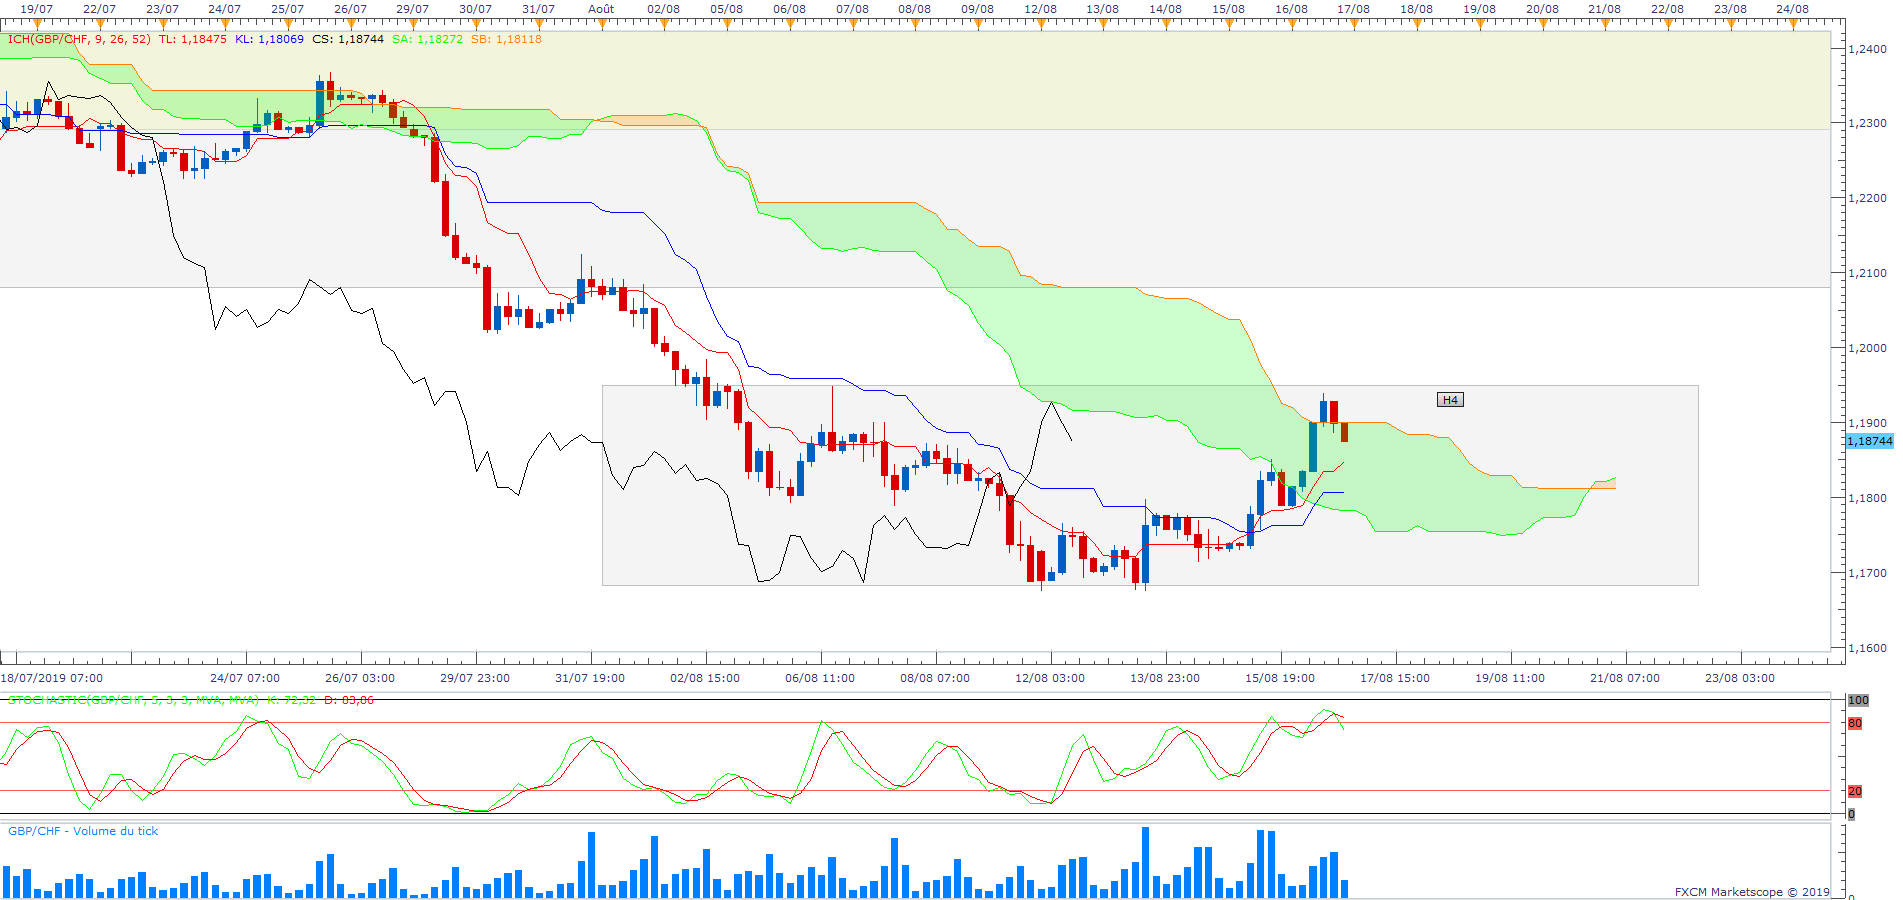Click the 1,1600 price axis label
Viewport: 1903px width, 900px height.
click(1868, 649)
